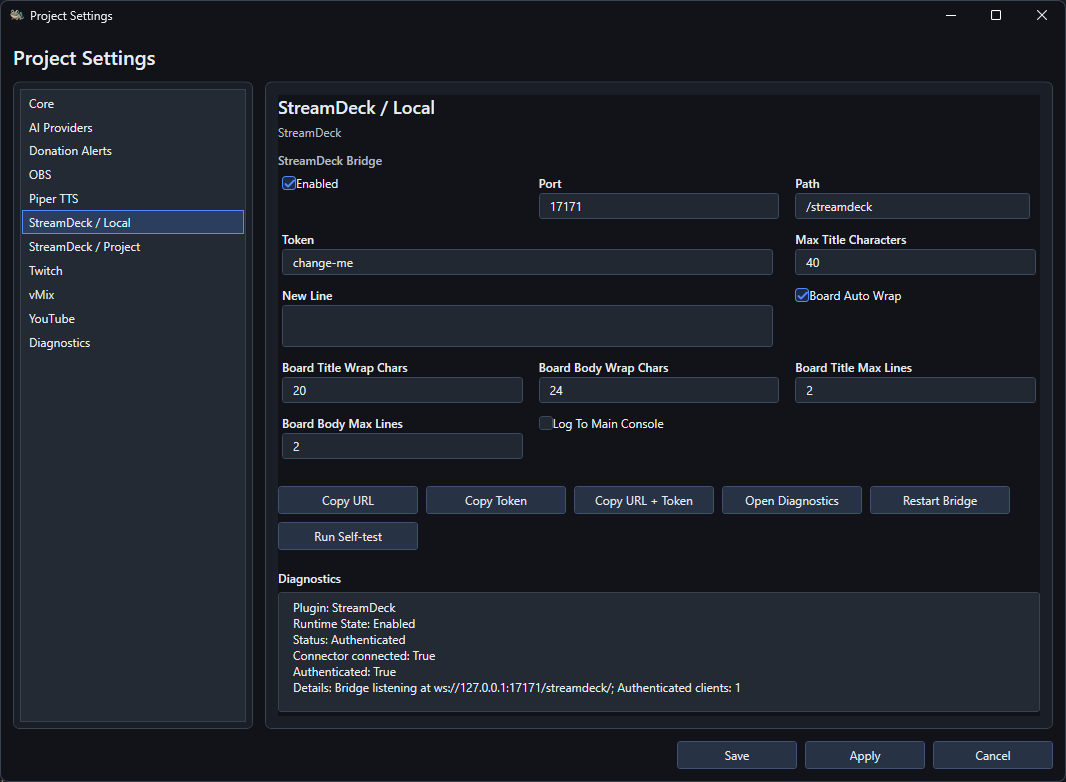This screenshot has height=782, width=1066.
Task: Open the Core settings section
Action: (133, 103)
